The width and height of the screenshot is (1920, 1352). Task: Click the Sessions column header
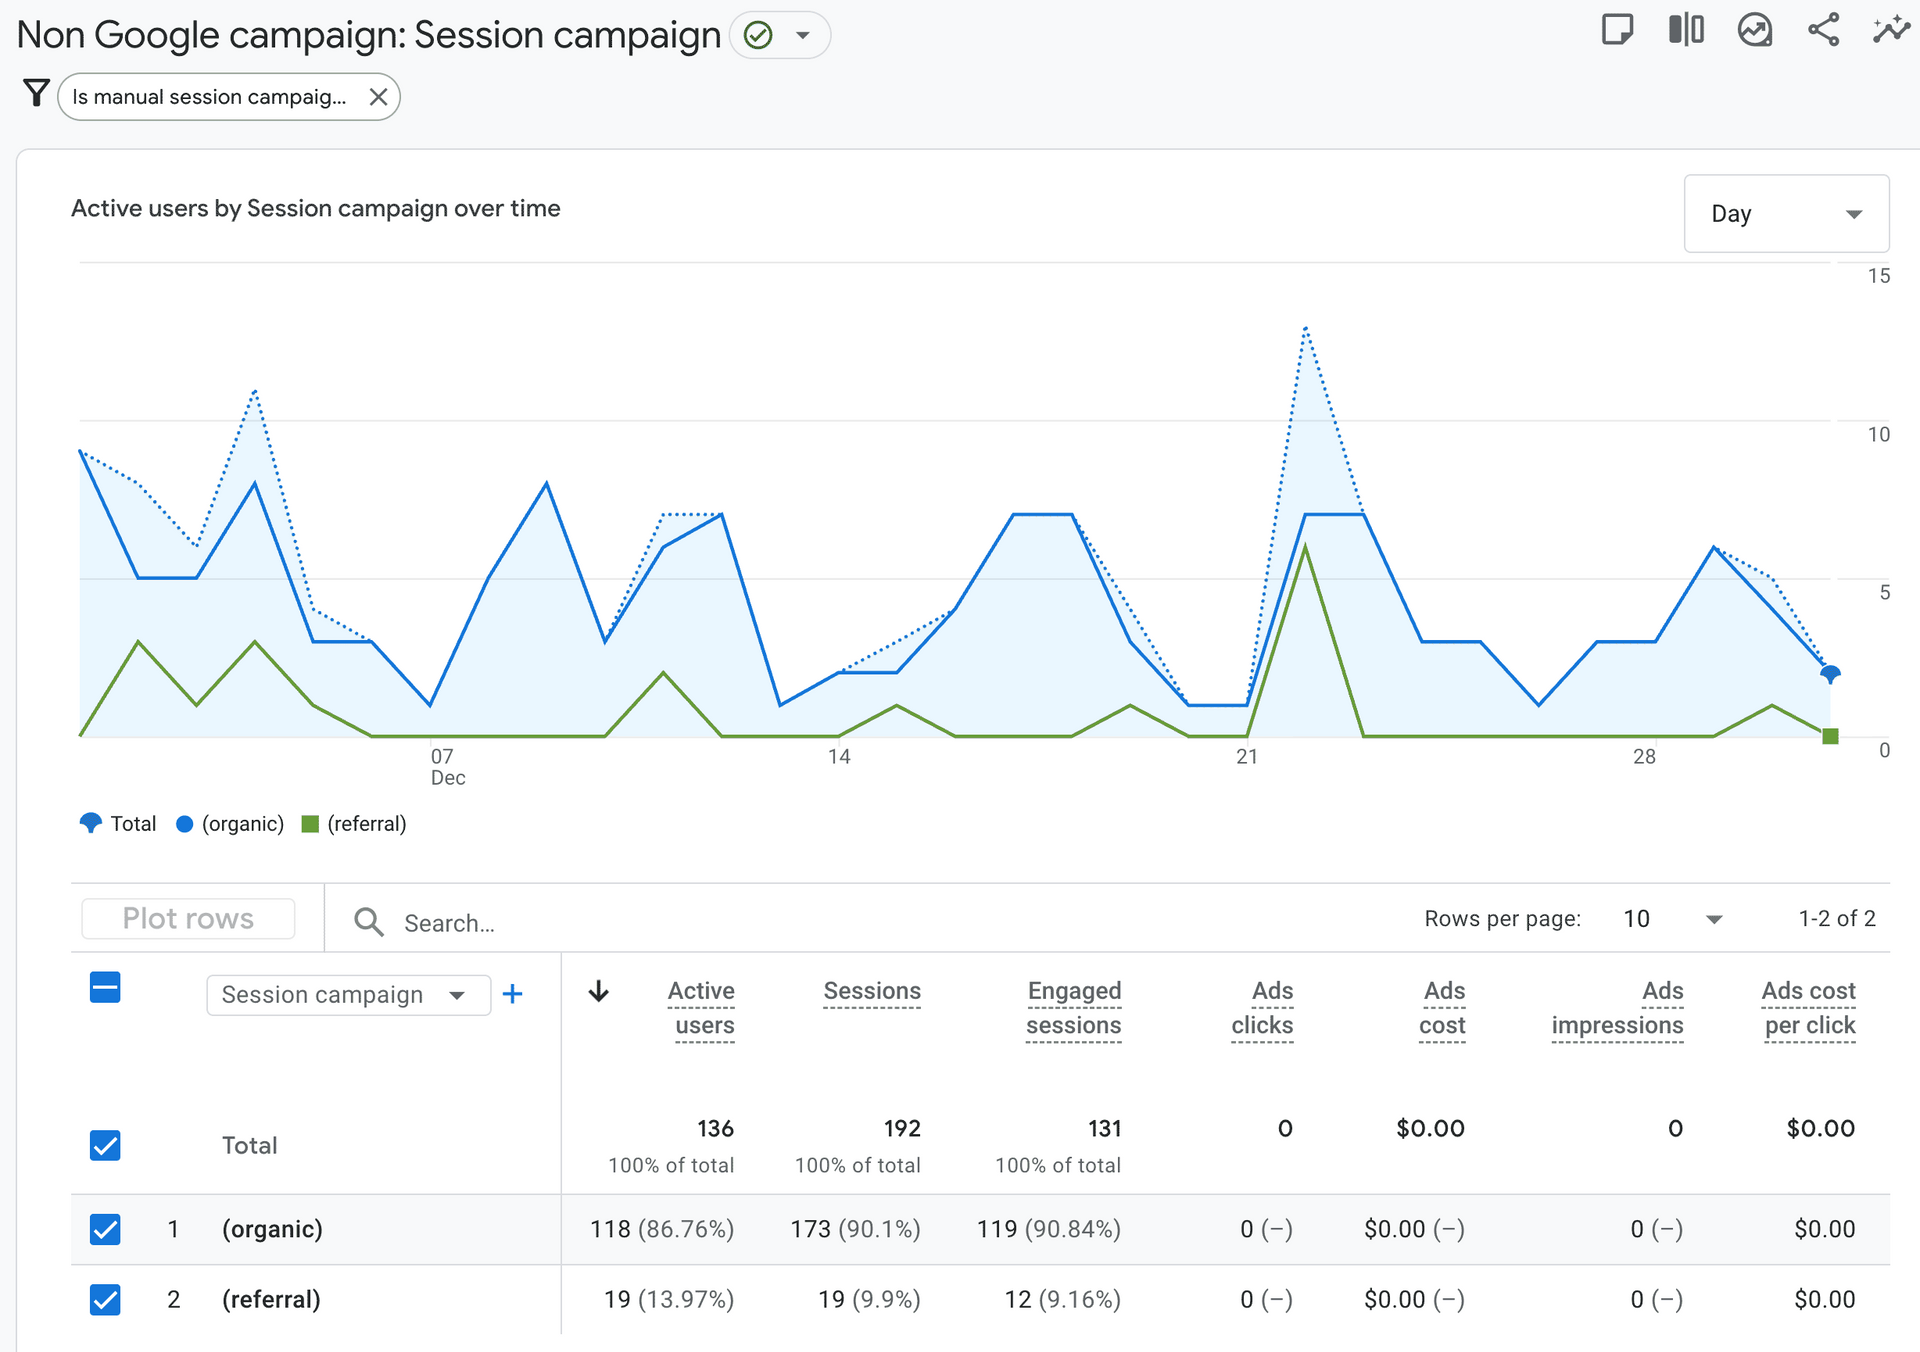pyautogui.click(x=871, y=991)
